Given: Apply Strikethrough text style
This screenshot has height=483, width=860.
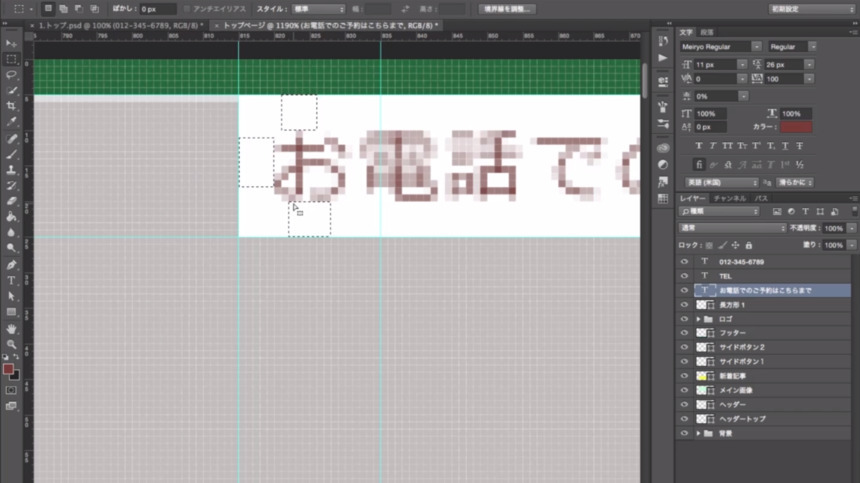Looking at the screenshot, I should point(800,146).
